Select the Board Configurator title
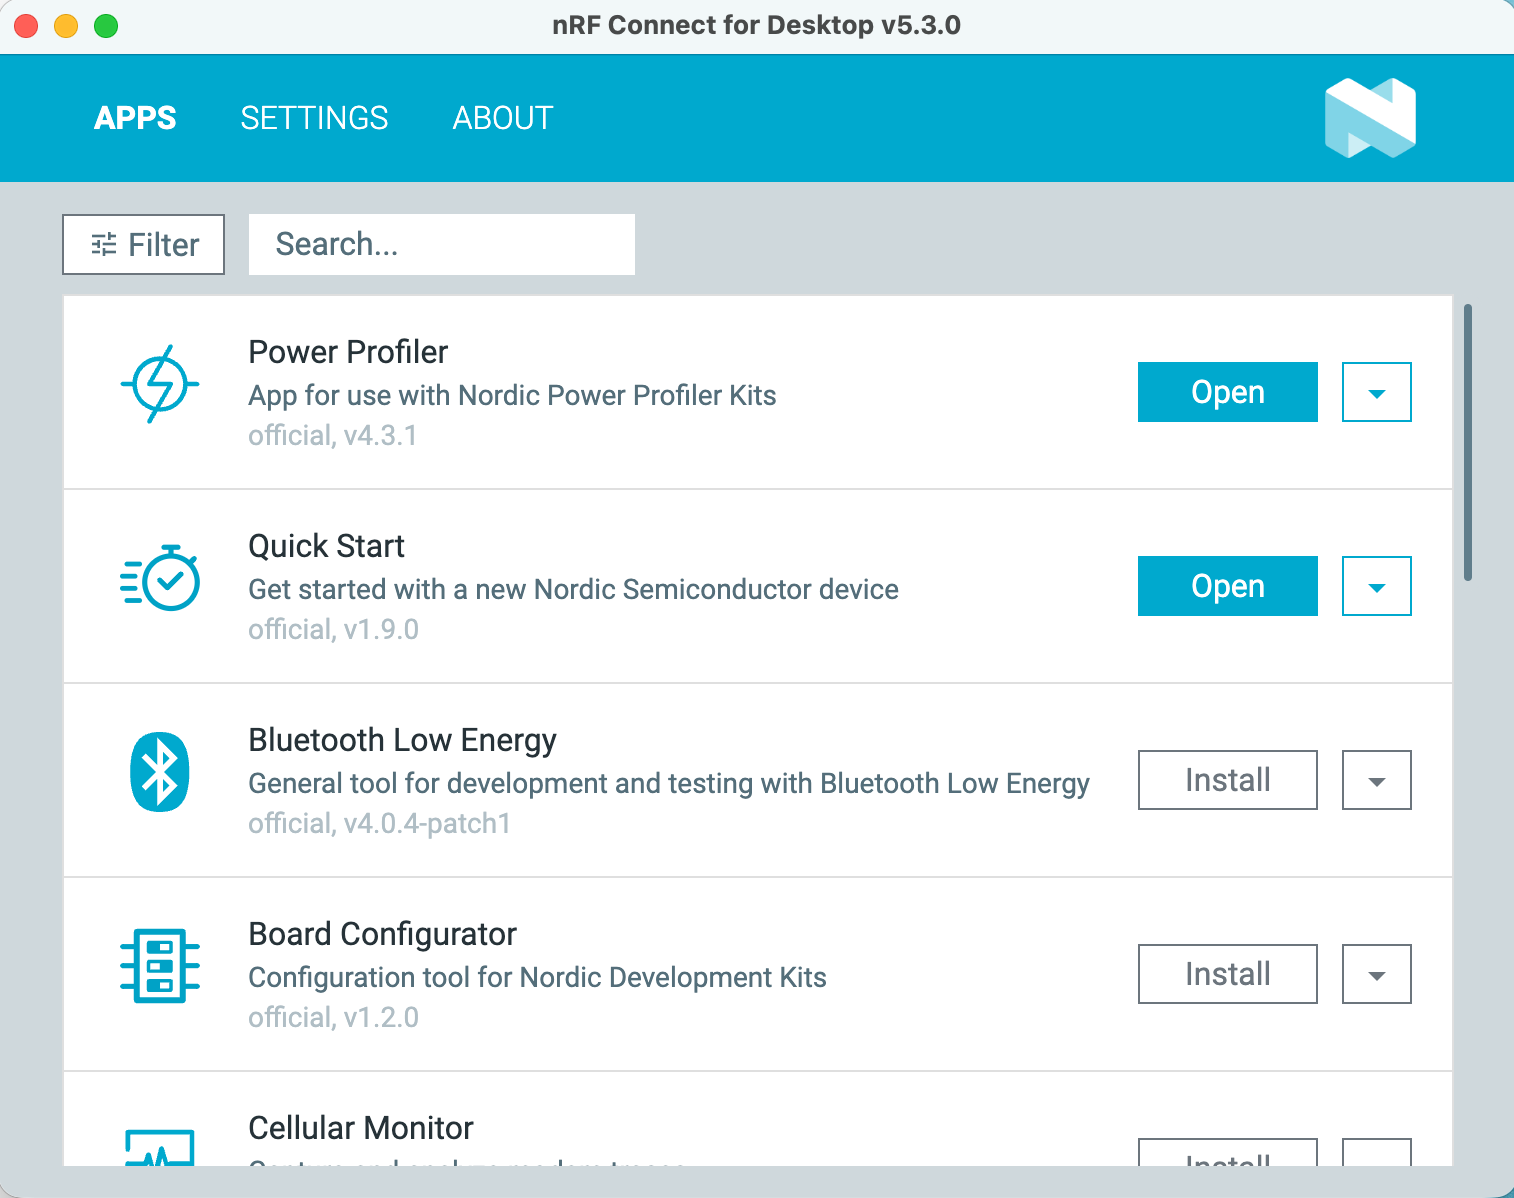 click(382, 934)
